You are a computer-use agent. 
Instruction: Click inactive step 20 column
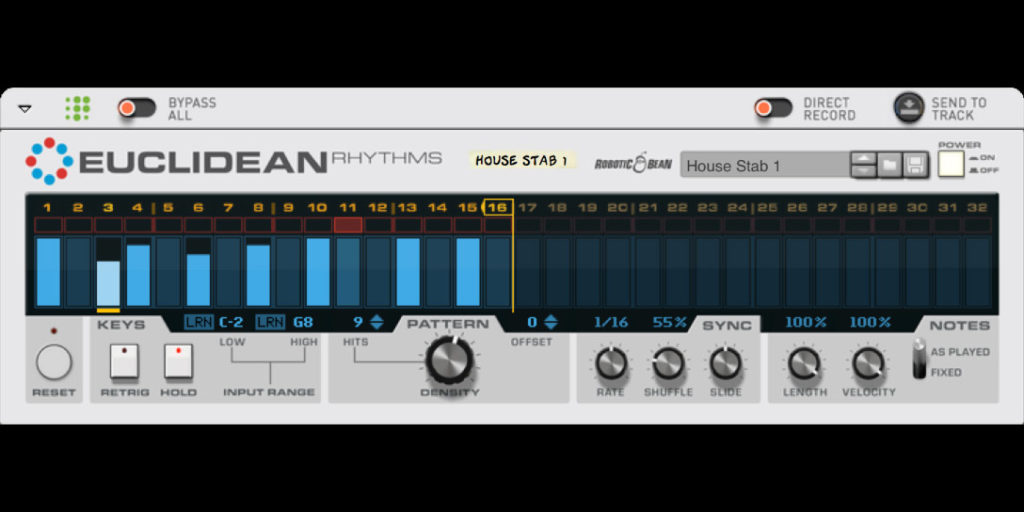pos(618,272)
